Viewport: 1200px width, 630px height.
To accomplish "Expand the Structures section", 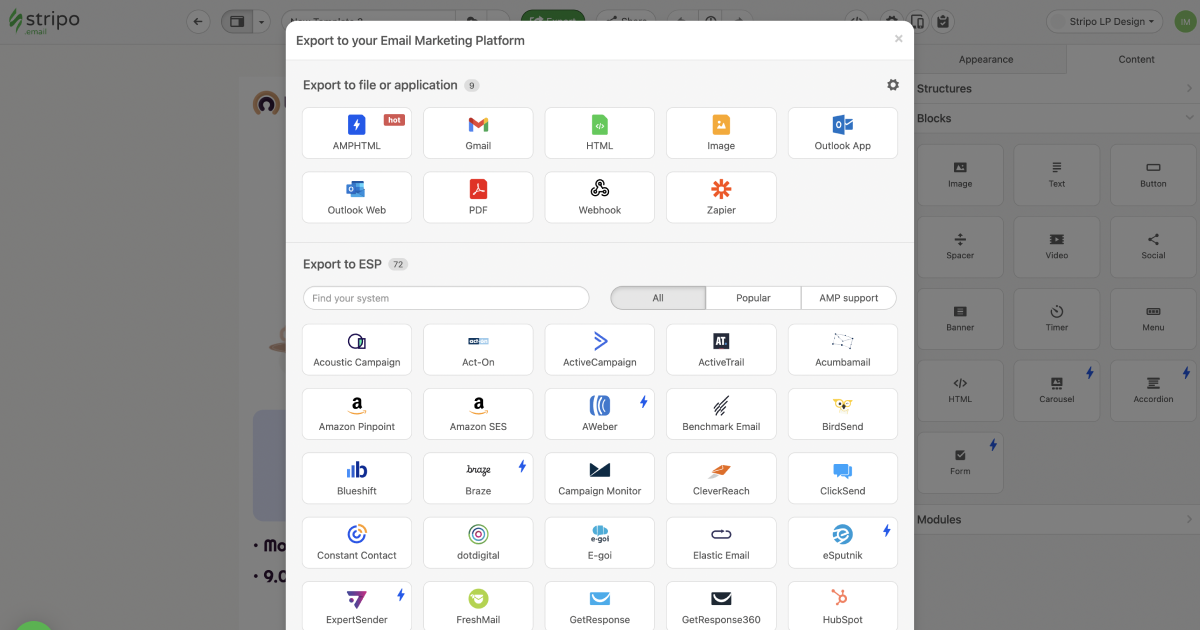I will click(1056, 88).
